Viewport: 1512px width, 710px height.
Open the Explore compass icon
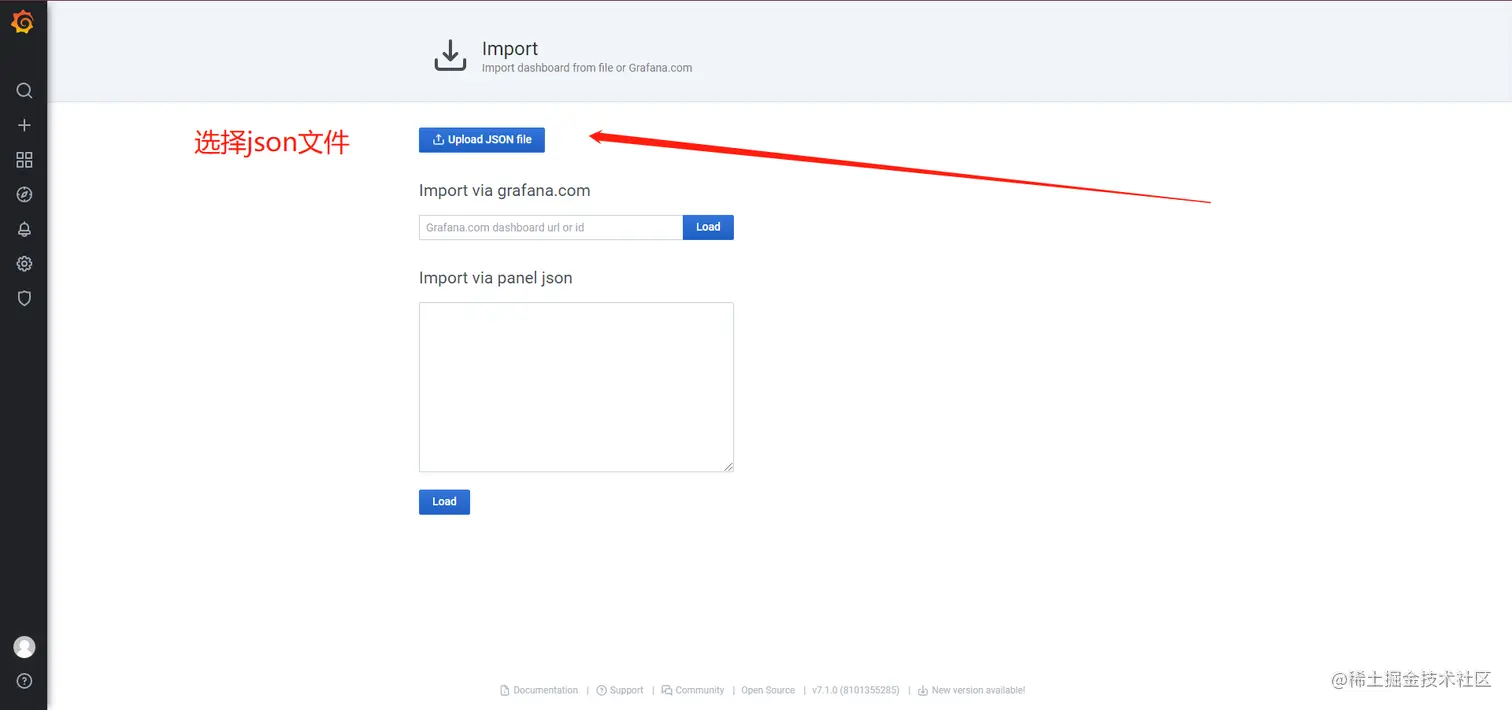point(24,195)
